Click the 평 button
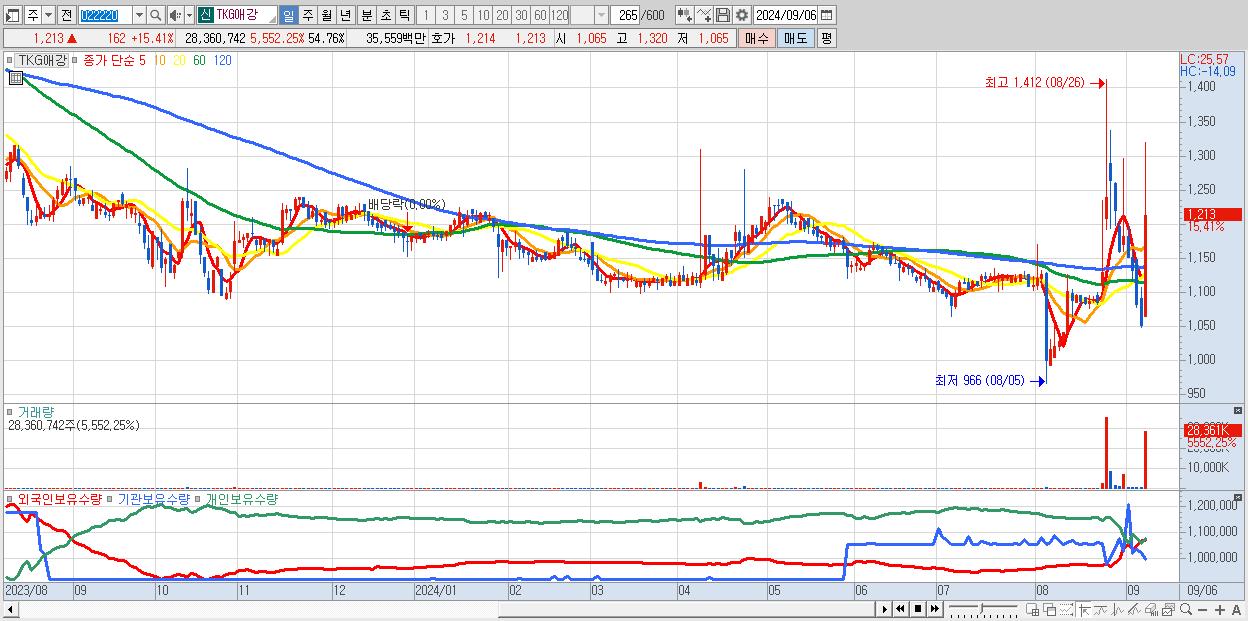 point(826,38)
